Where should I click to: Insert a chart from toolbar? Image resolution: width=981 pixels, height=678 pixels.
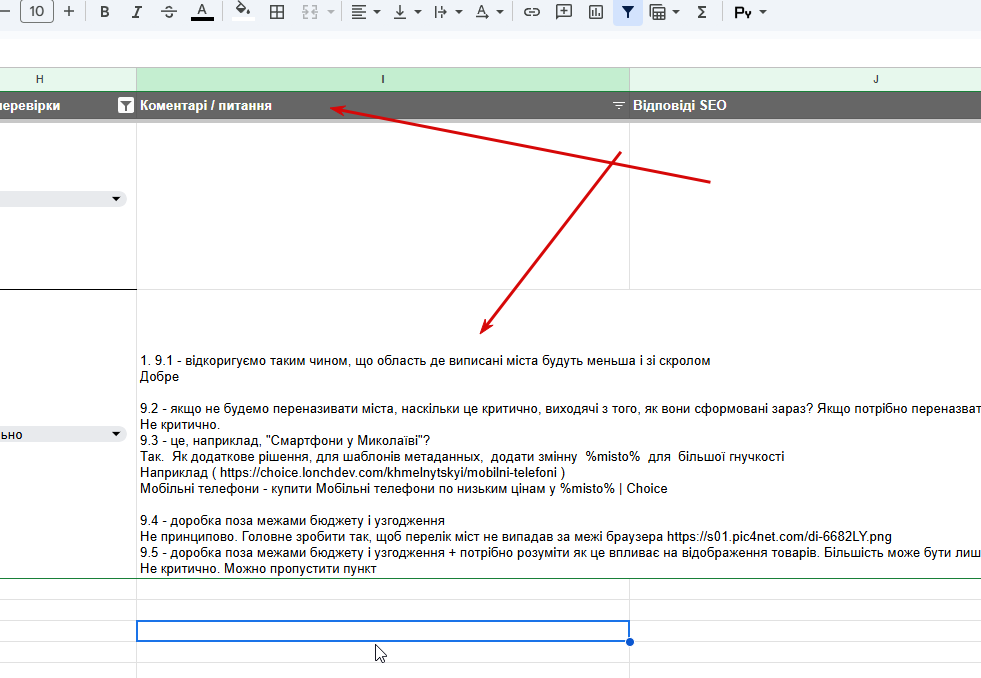(596, 12)
